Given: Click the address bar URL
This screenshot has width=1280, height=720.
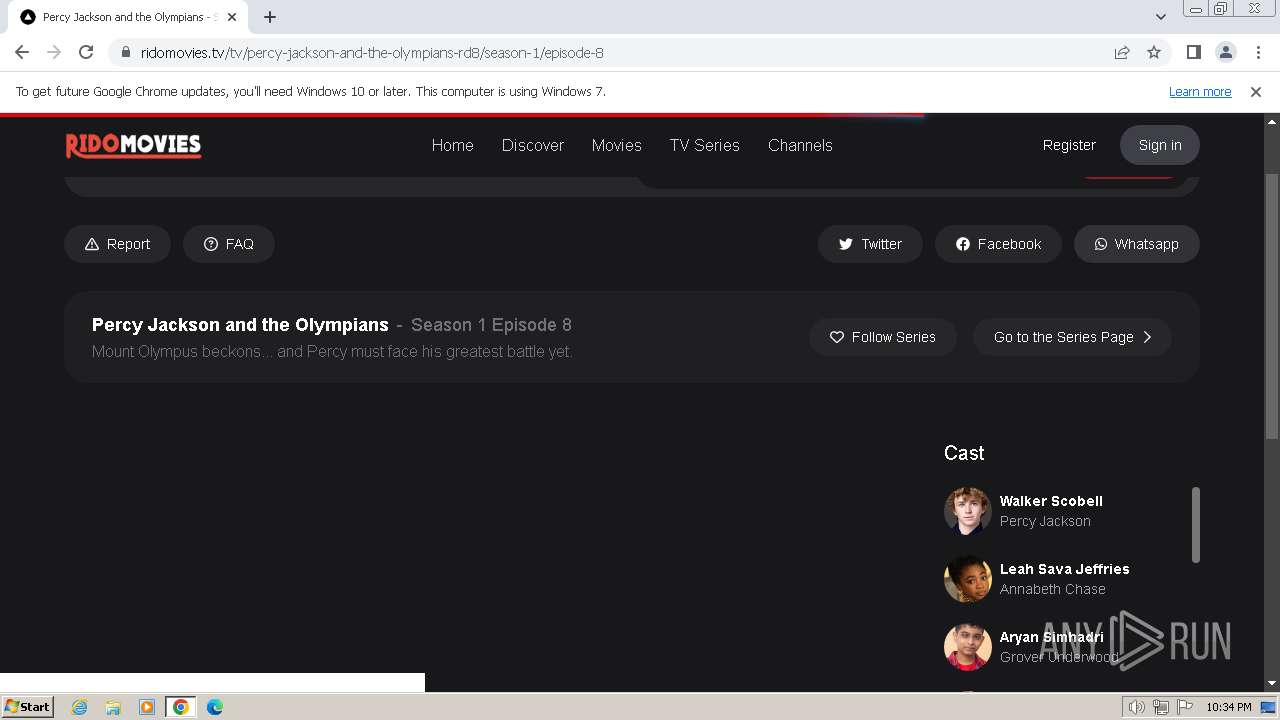Looking at the screenshot, I should 372,53.
